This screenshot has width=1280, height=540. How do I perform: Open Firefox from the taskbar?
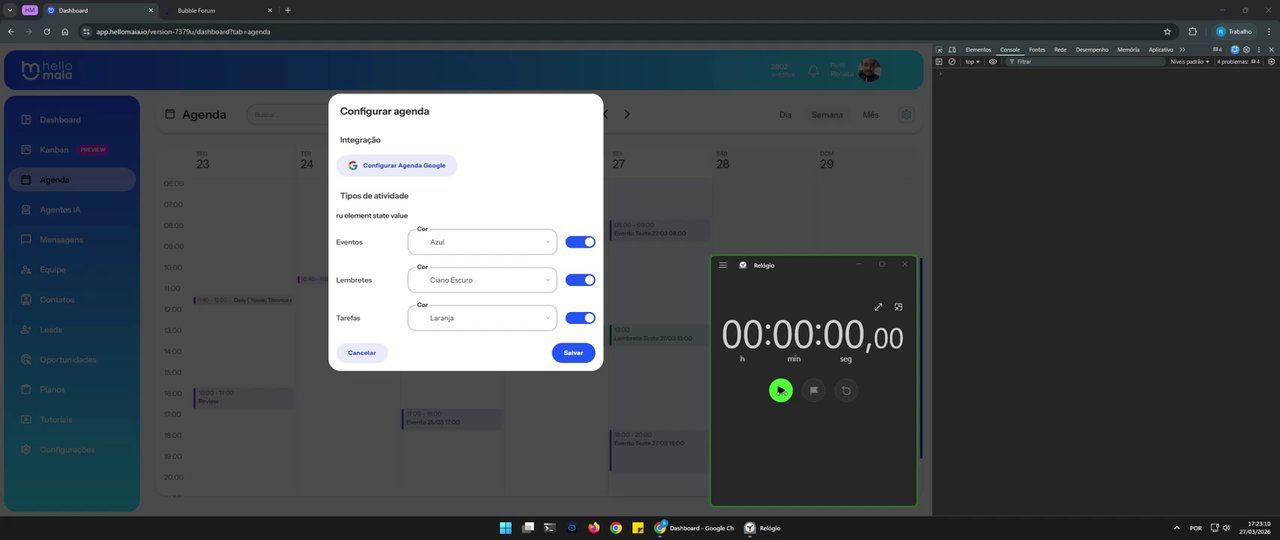[594, 528]
